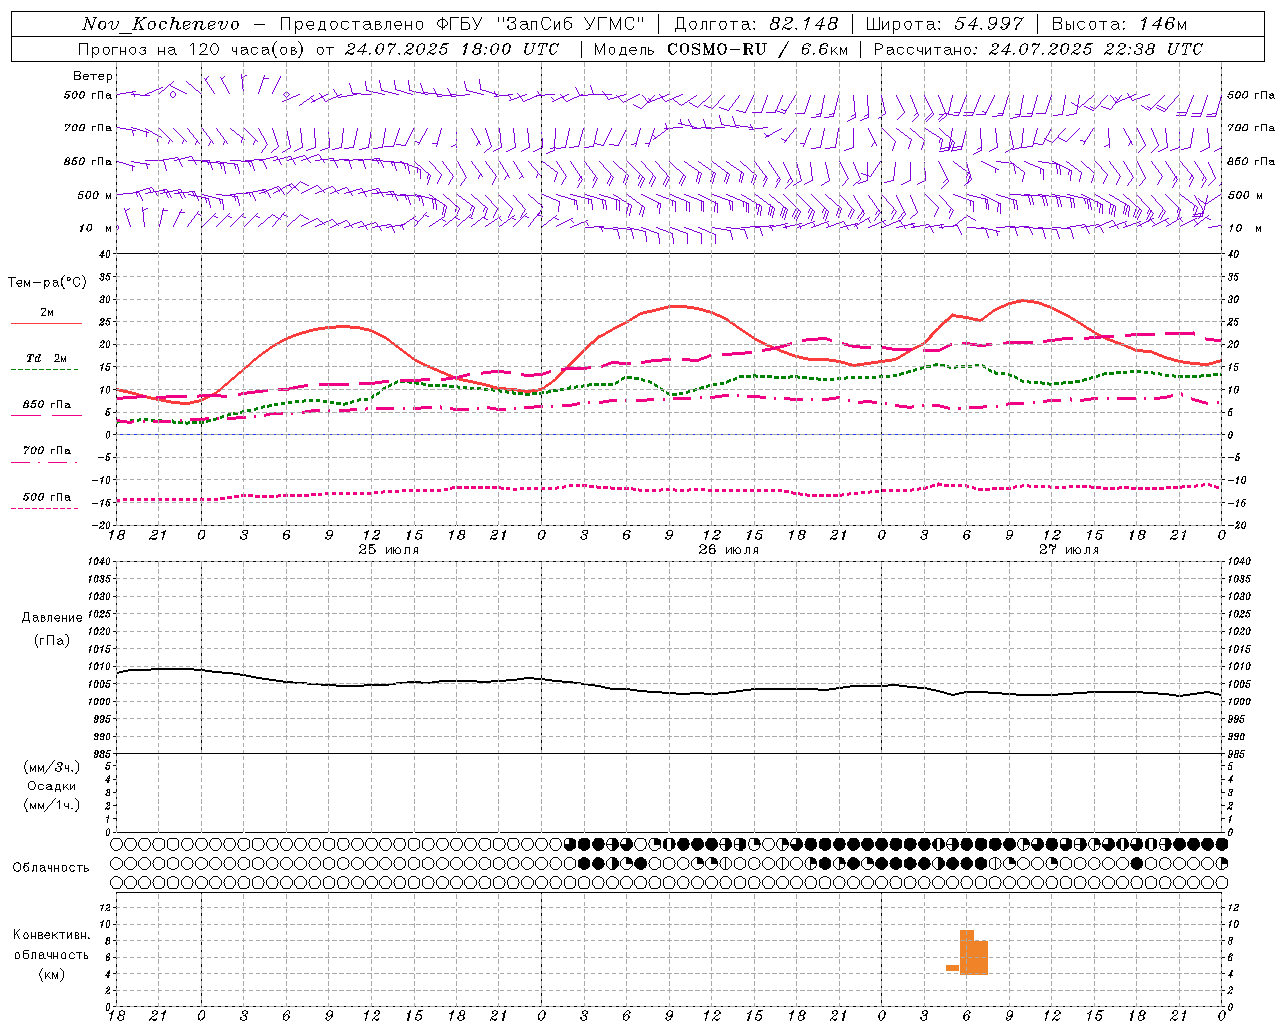Click the 700 гПа temperature legend label

coord(47,451)
